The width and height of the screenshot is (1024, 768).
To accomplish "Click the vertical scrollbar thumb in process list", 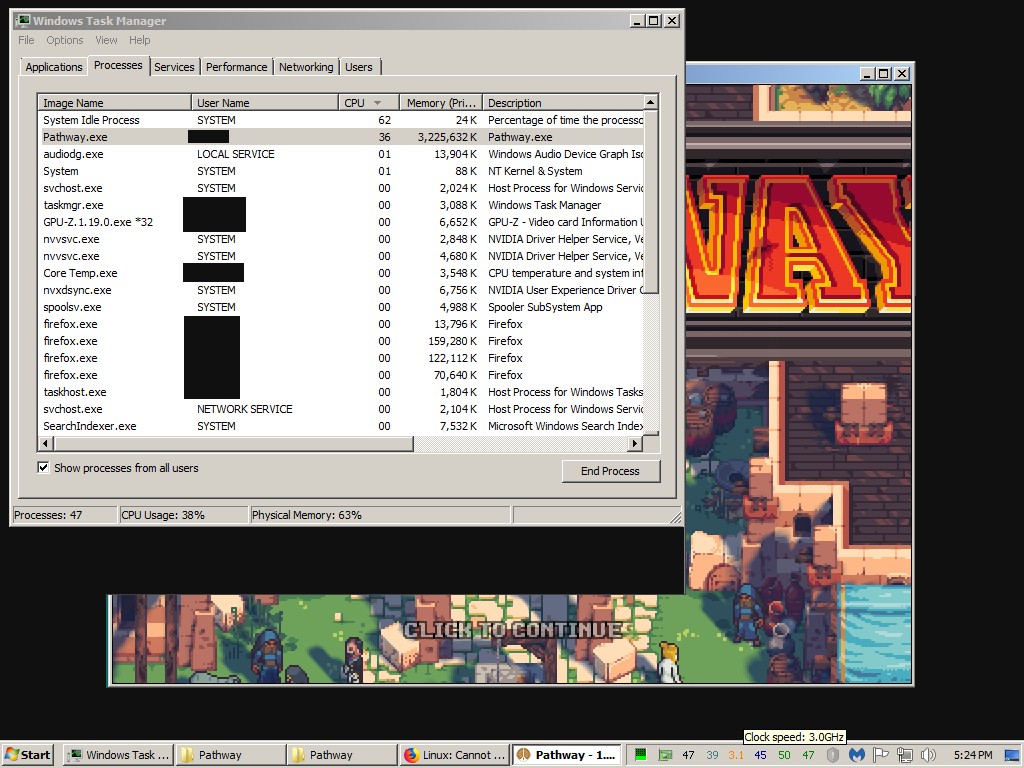I will point(650,201).
